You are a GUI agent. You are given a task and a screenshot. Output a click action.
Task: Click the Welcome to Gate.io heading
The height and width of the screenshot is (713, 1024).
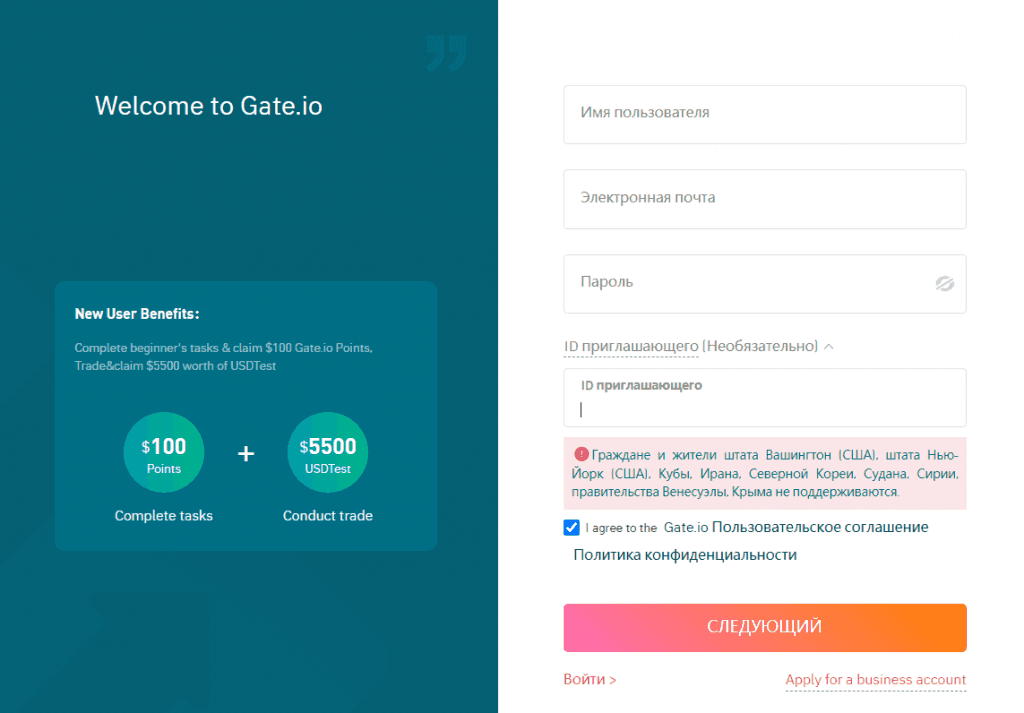point(208,106)
